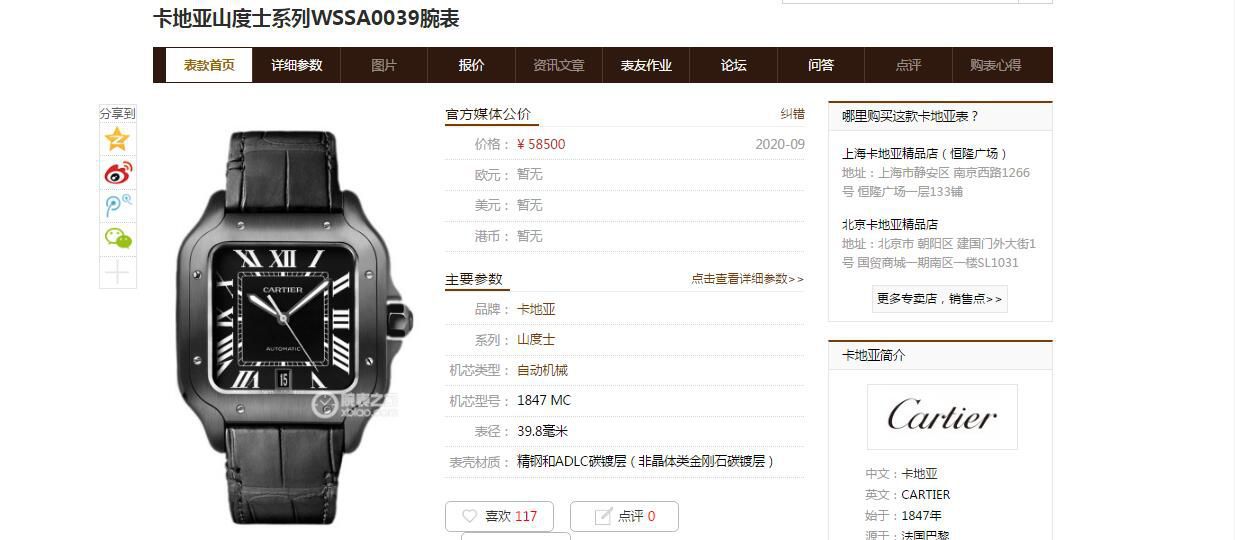Click the blue Tencent Weibo share icon
1235x540 pixels.
pos(118,206)
